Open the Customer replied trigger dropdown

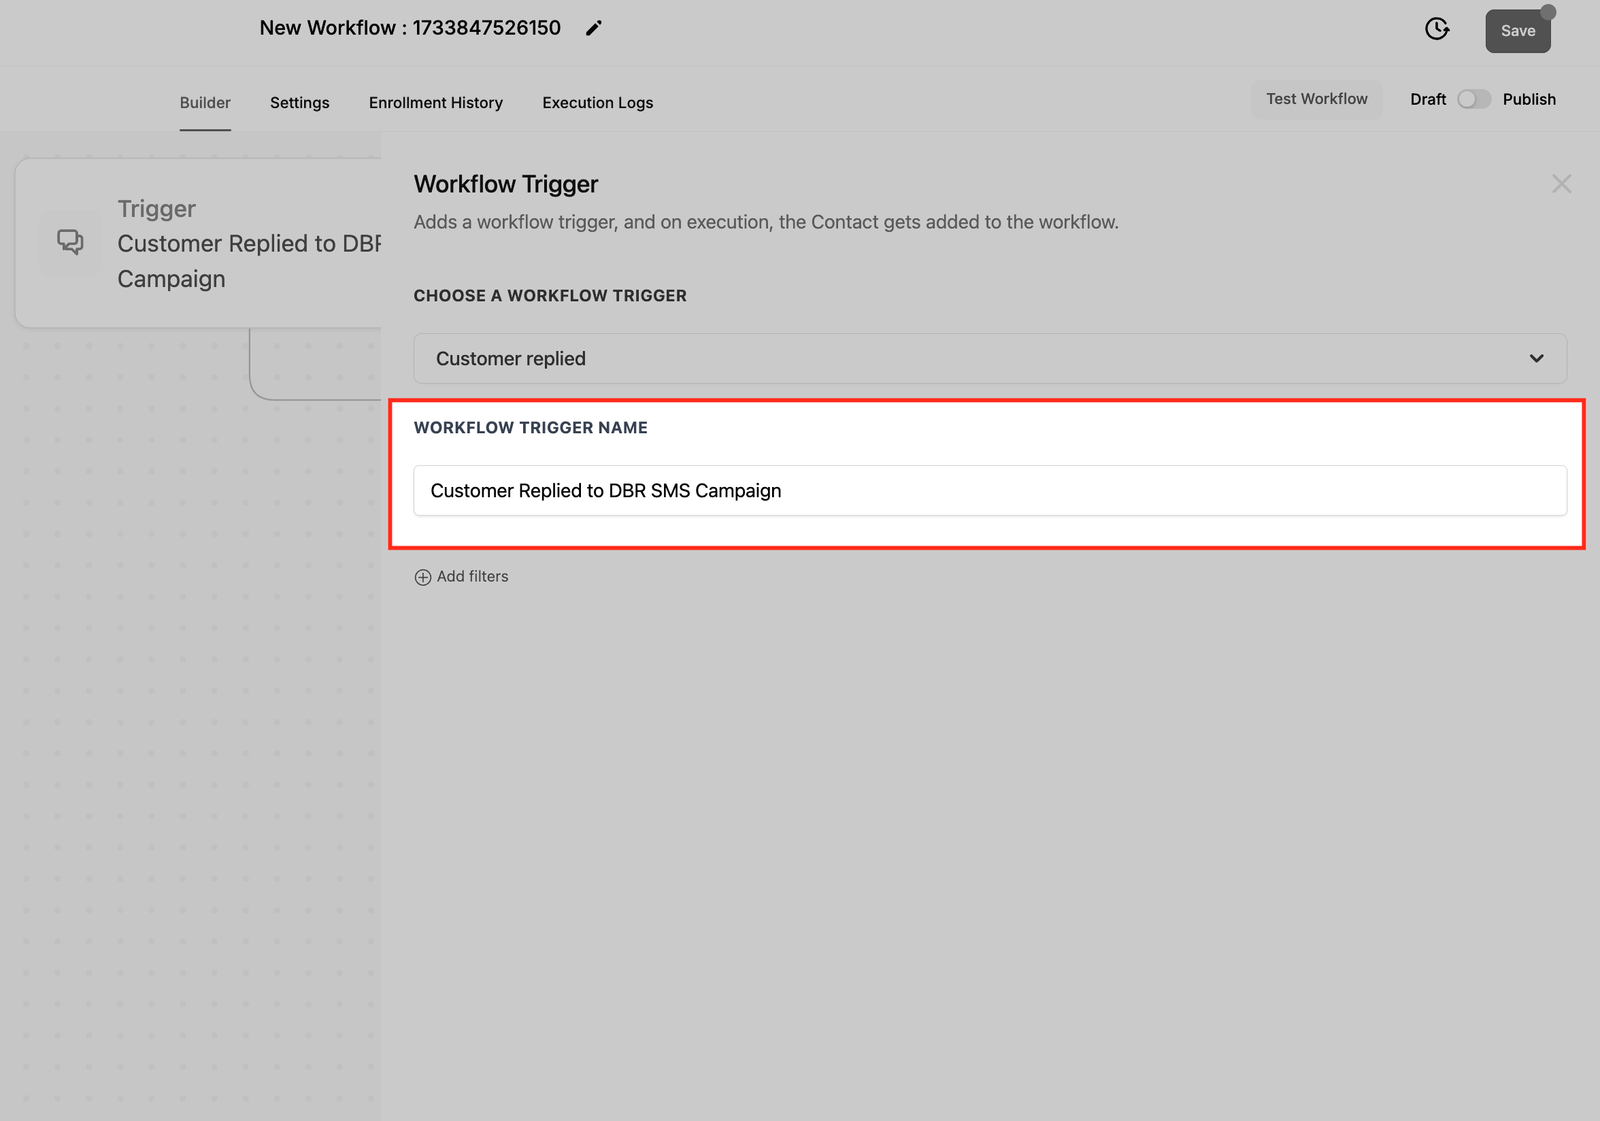coord(988,359)
